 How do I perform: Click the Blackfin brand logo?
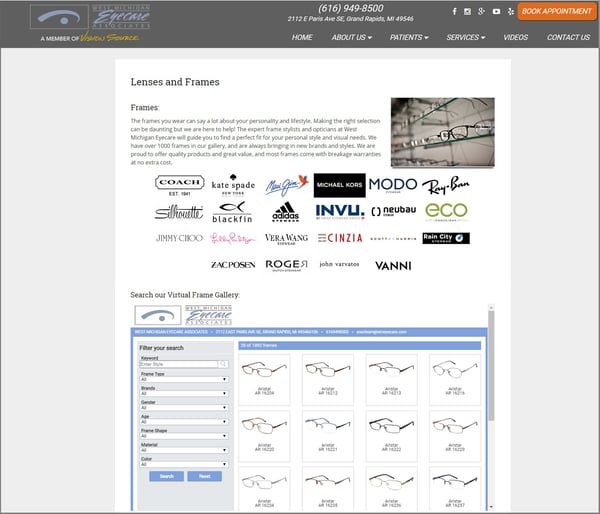(x=232, y=212)
